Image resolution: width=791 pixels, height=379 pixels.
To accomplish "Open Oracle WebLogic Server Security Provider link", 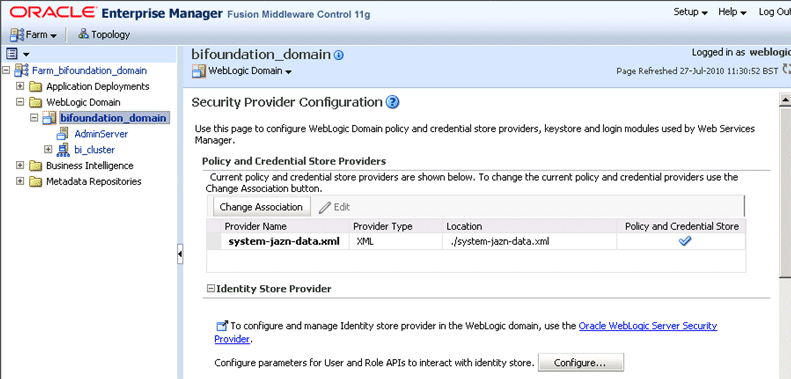I will pos(466,333).
